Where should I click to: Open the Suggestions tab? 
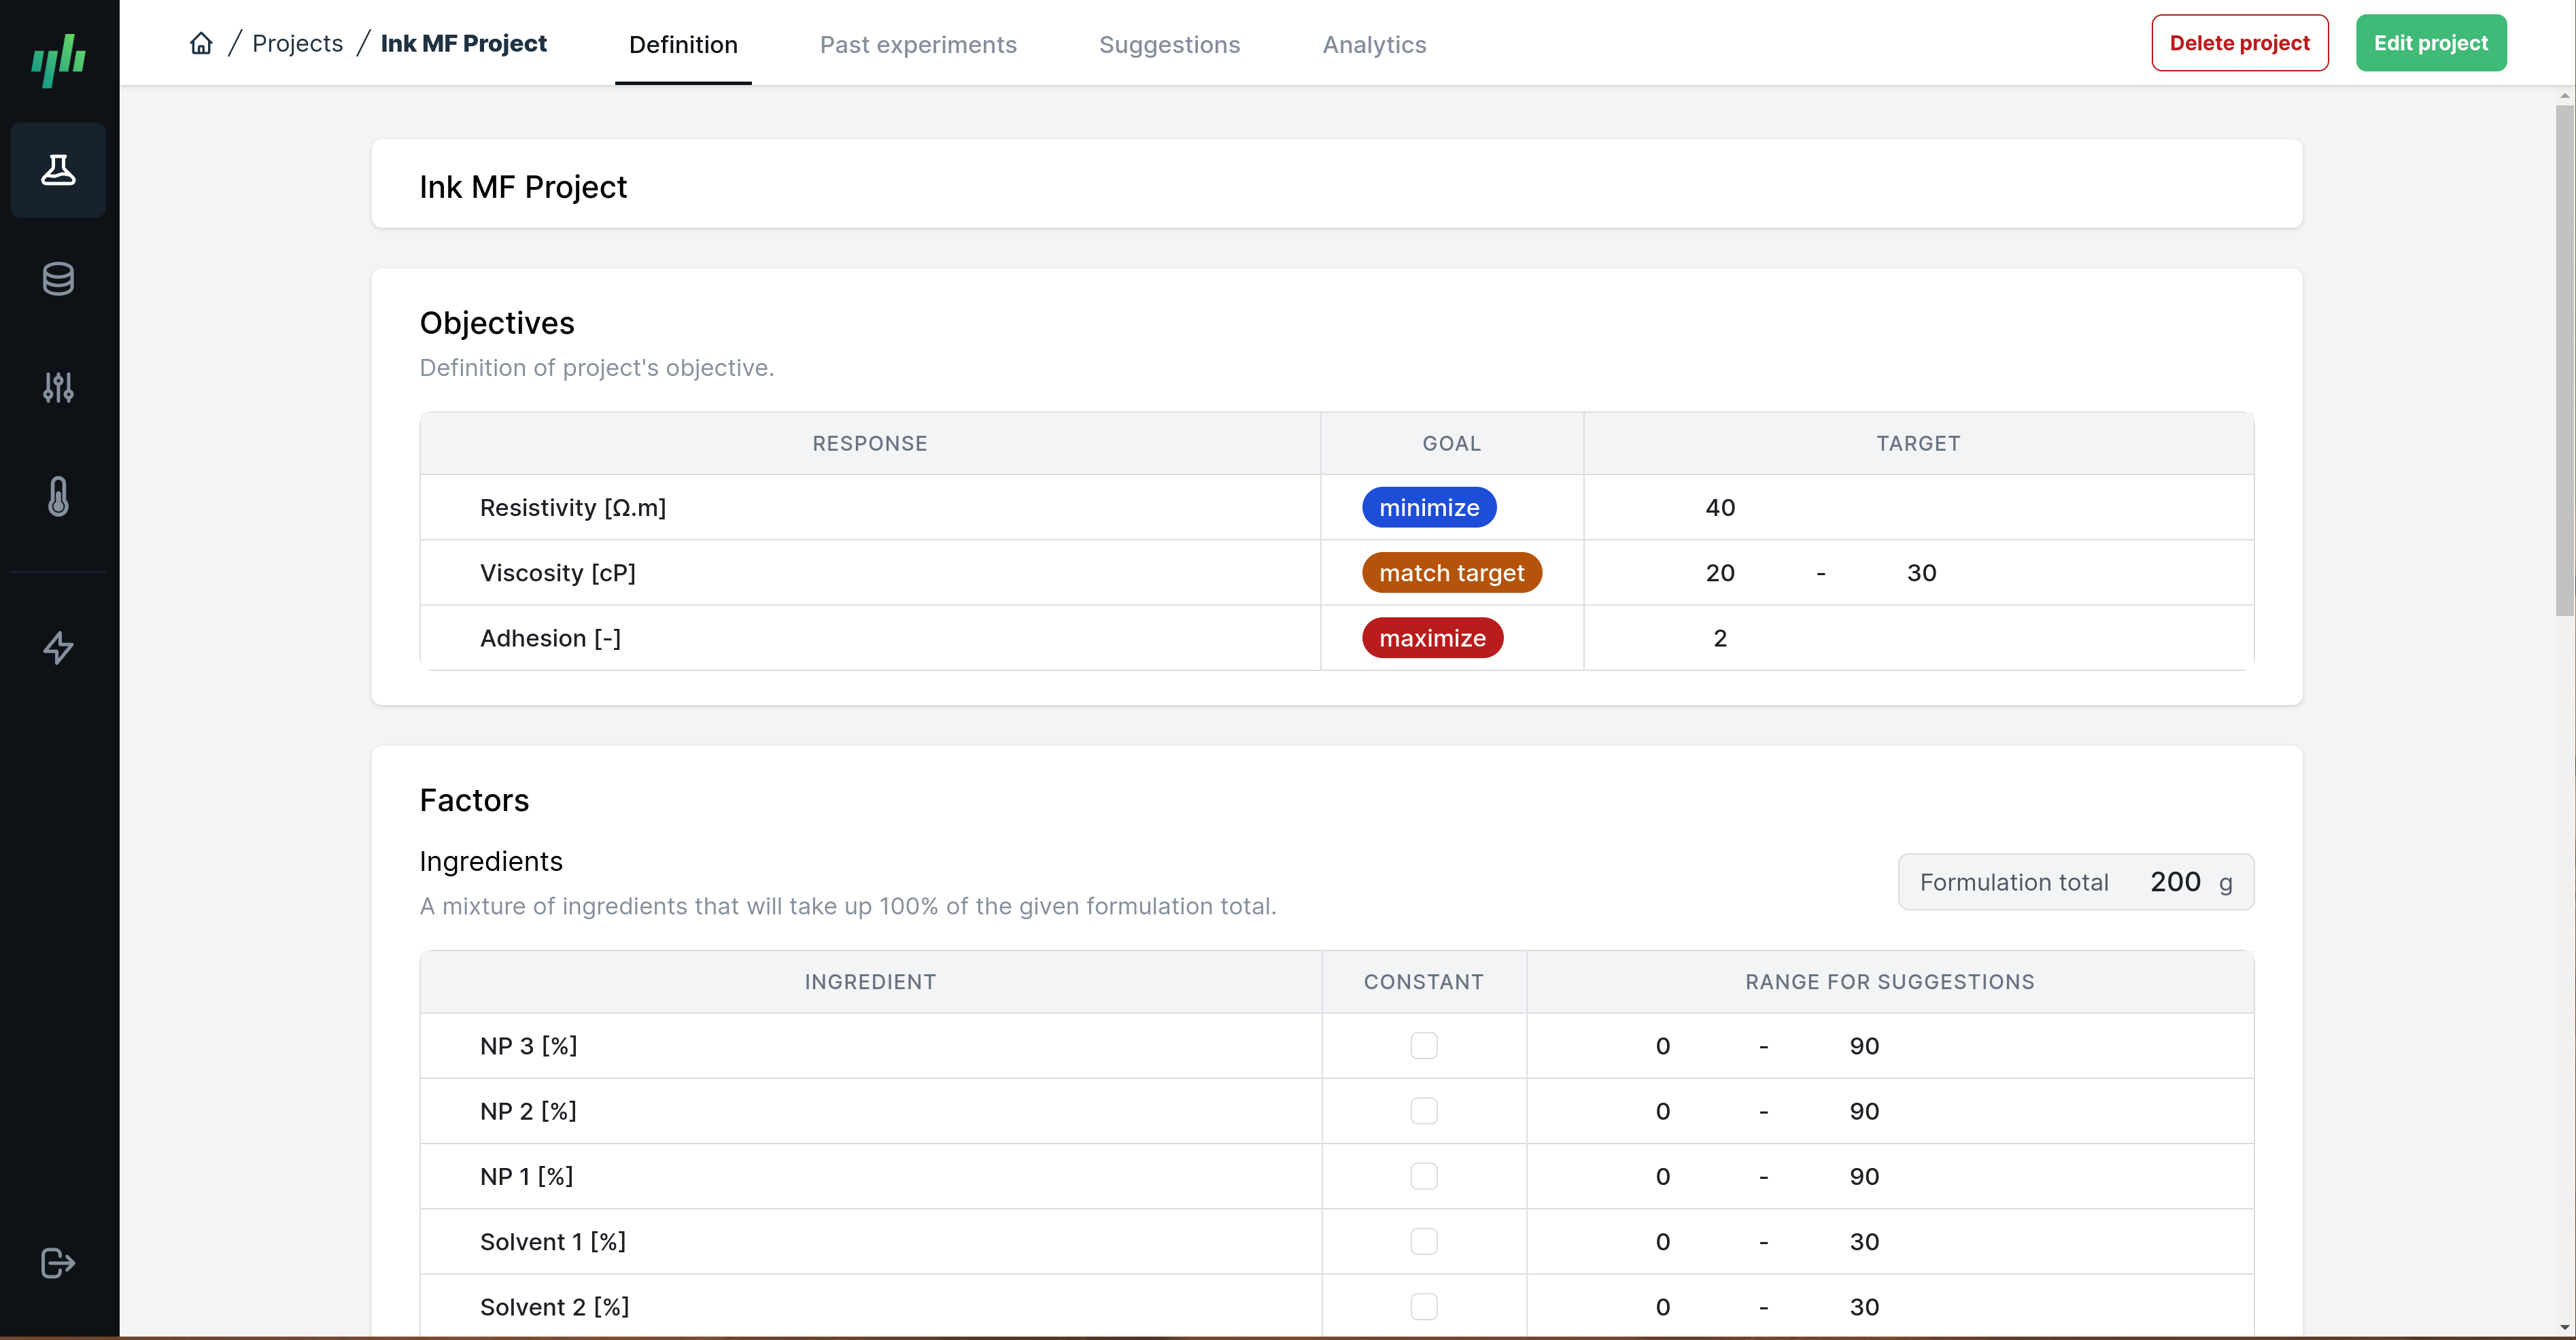pyautogui.click(x=1168, y=44)
